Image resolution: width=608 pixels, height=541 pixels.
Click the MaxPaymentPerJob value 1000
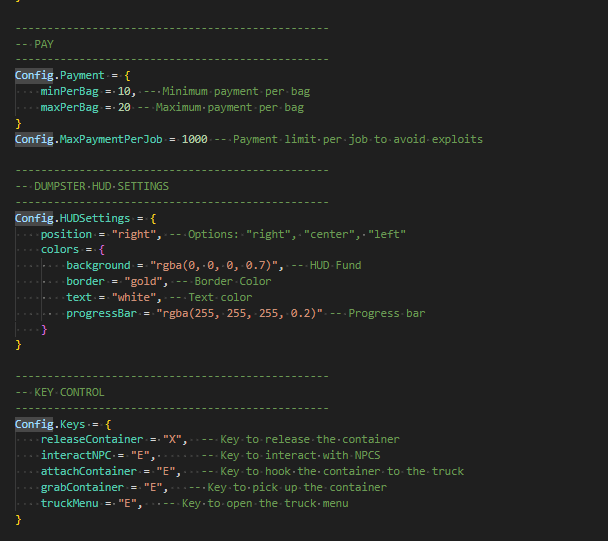(x=194, y=139)
